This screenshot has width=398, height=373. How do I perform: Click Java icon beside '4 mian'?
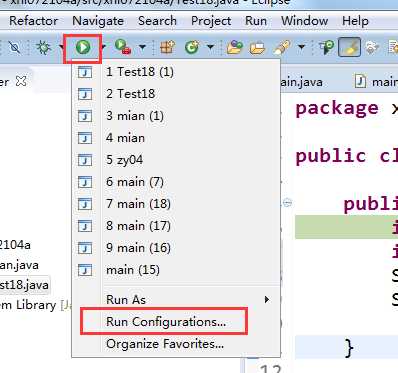pyautogui.click(x=85, y=138)
